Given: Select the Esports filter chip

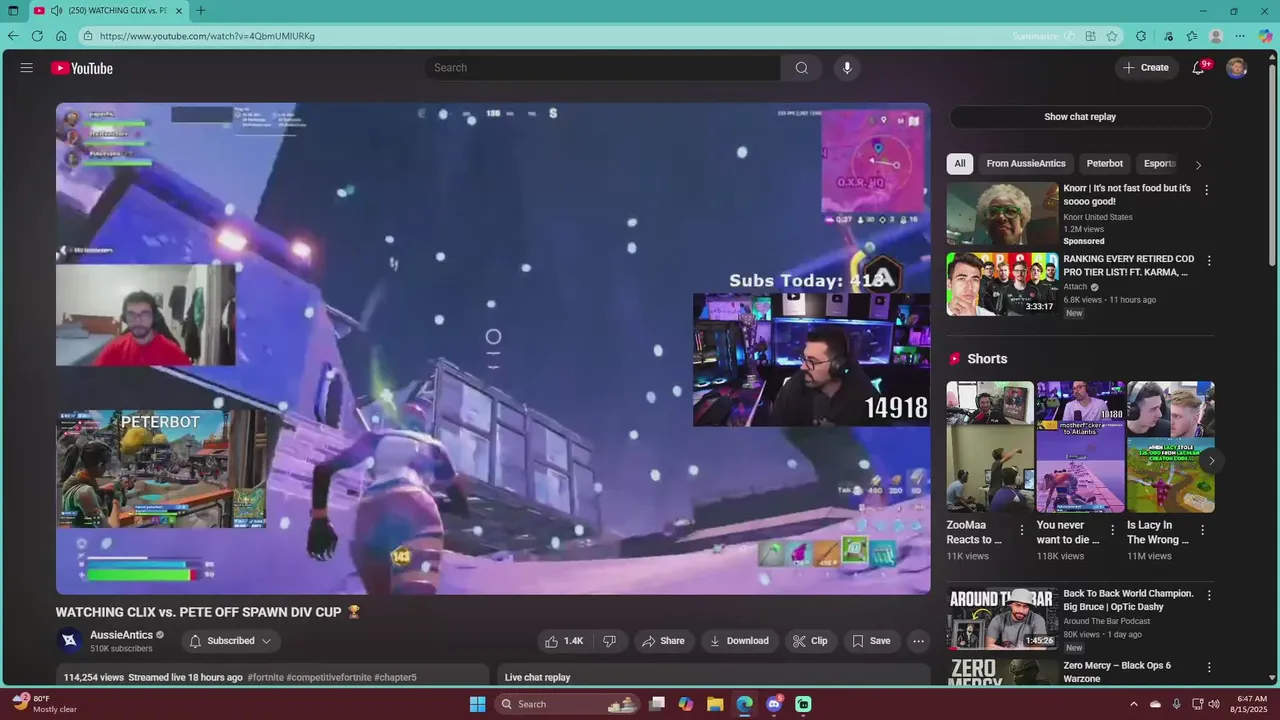Looking at the screenshot, I should [1160, 164].
